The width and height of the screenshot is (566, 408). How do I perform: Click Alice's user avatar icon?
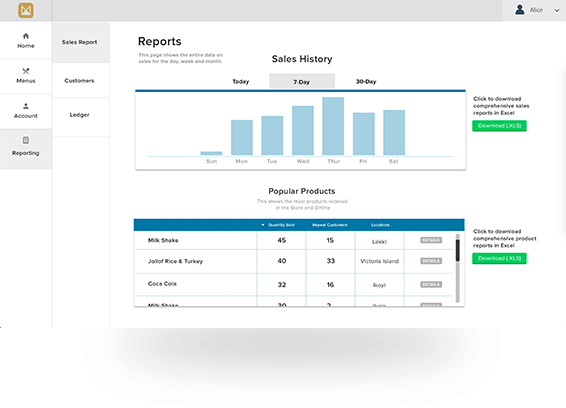coord(520,10)
